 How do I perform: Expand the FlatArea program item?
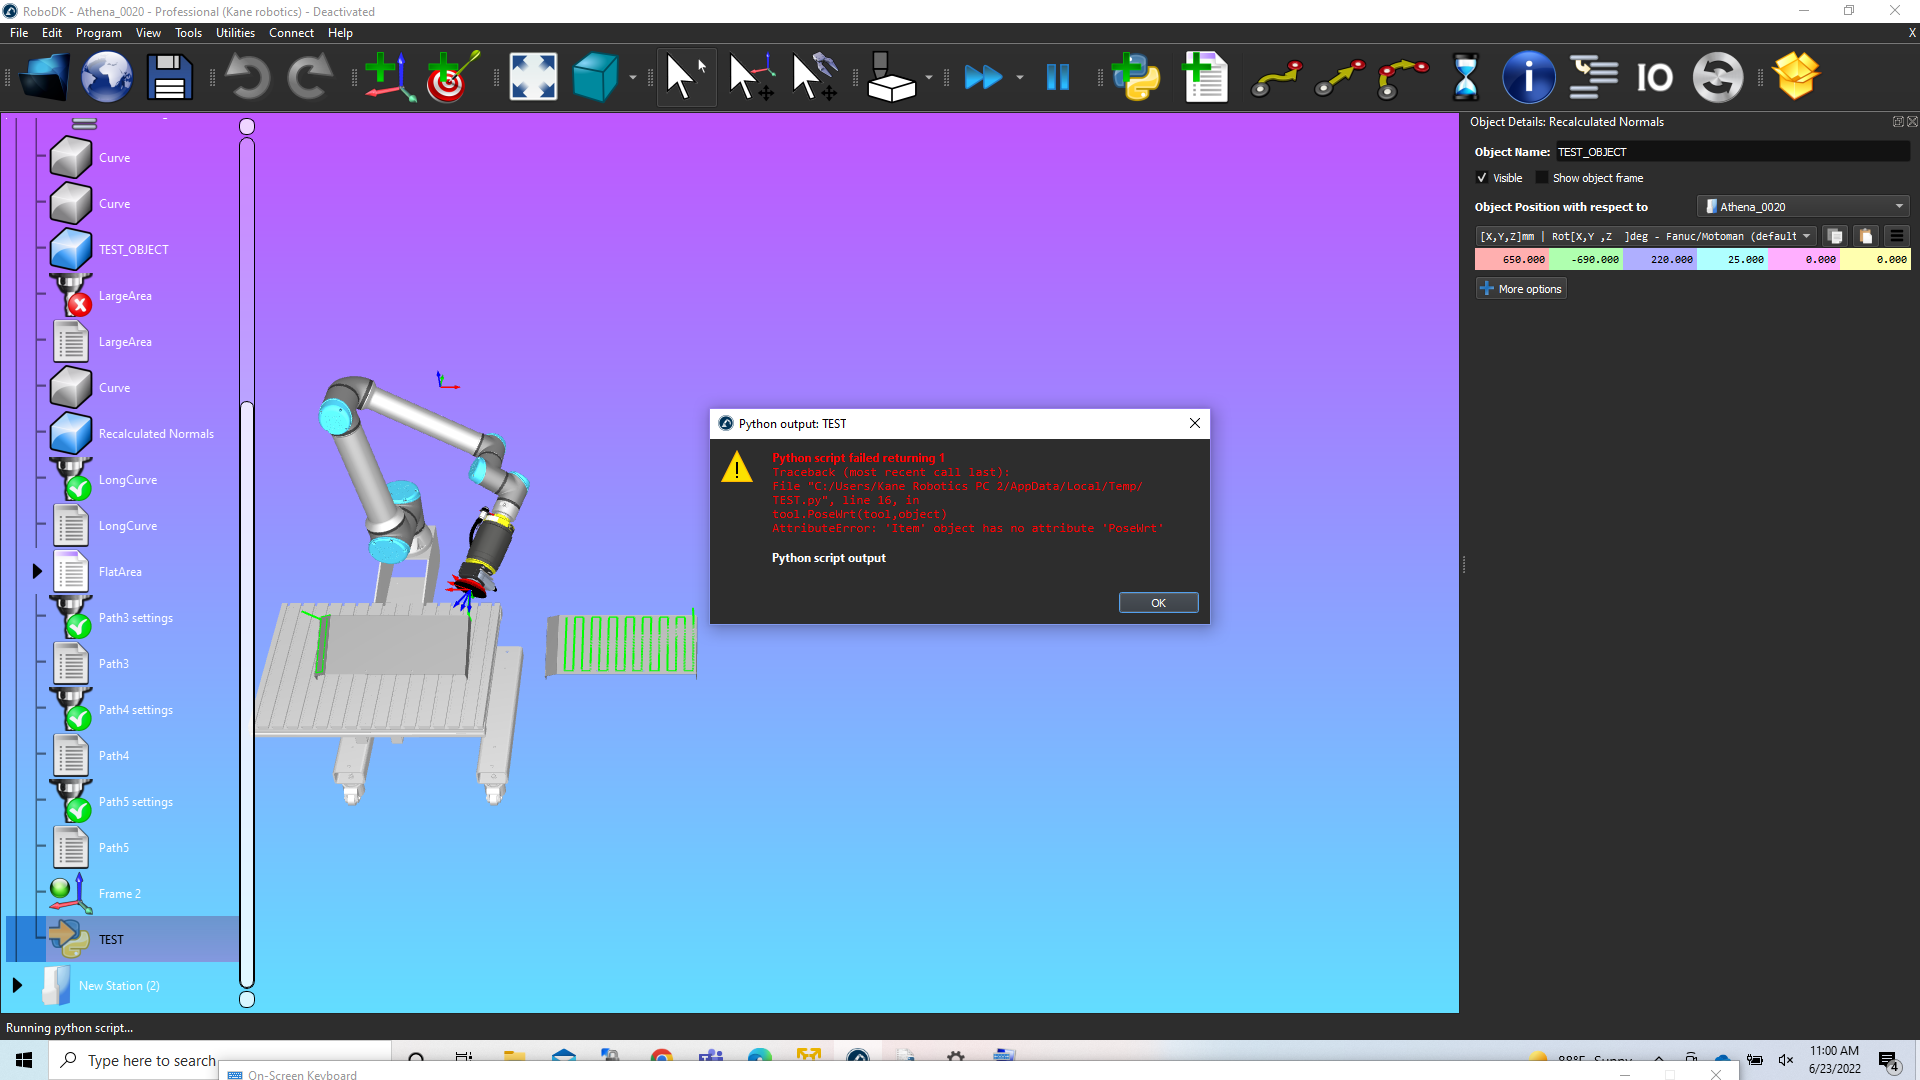click(x=37, y=571)
